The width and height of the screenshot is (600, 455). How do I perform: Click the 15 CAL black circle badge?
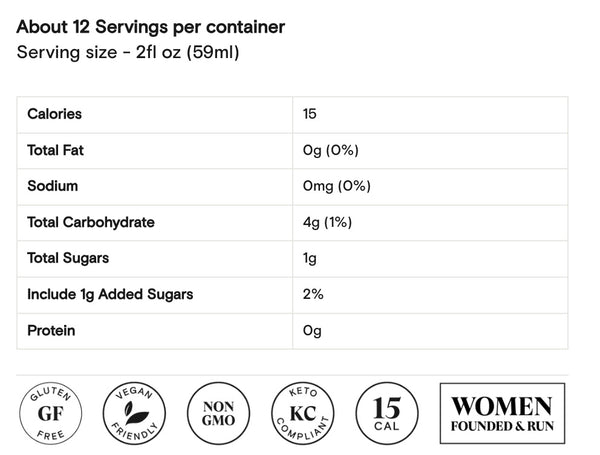tap(386, 412)
